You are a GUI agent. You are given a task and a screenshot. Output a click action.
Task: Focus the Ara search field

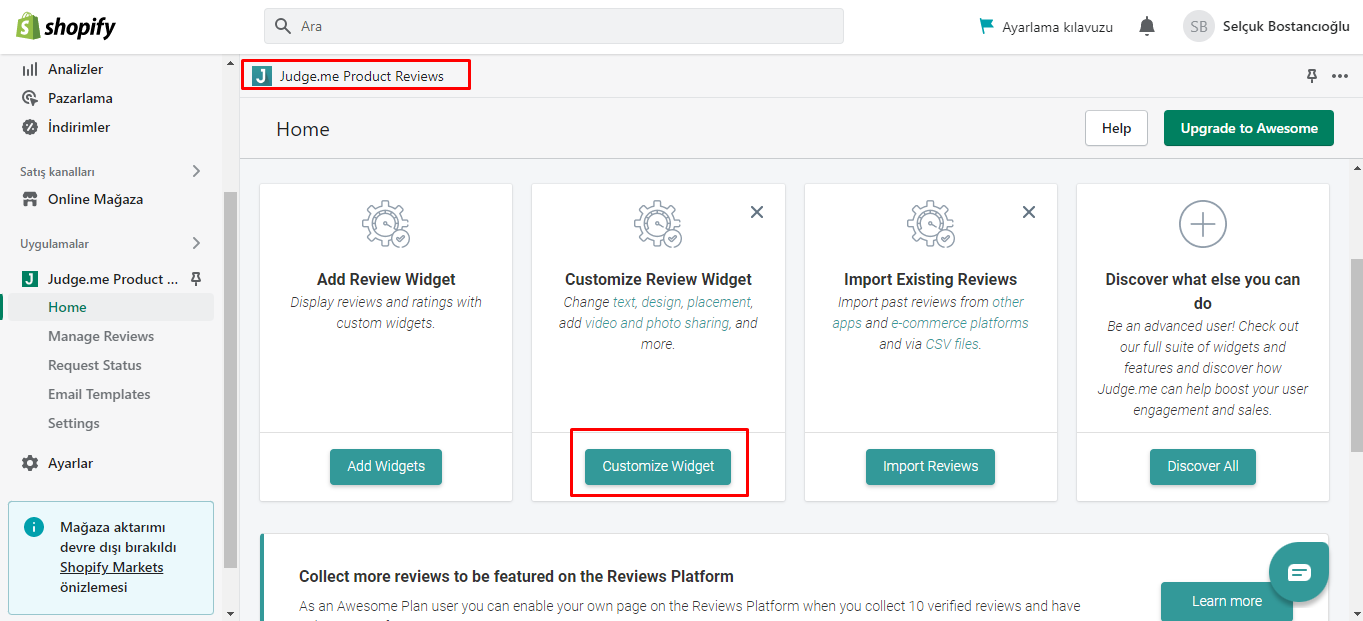coord(554,26)
